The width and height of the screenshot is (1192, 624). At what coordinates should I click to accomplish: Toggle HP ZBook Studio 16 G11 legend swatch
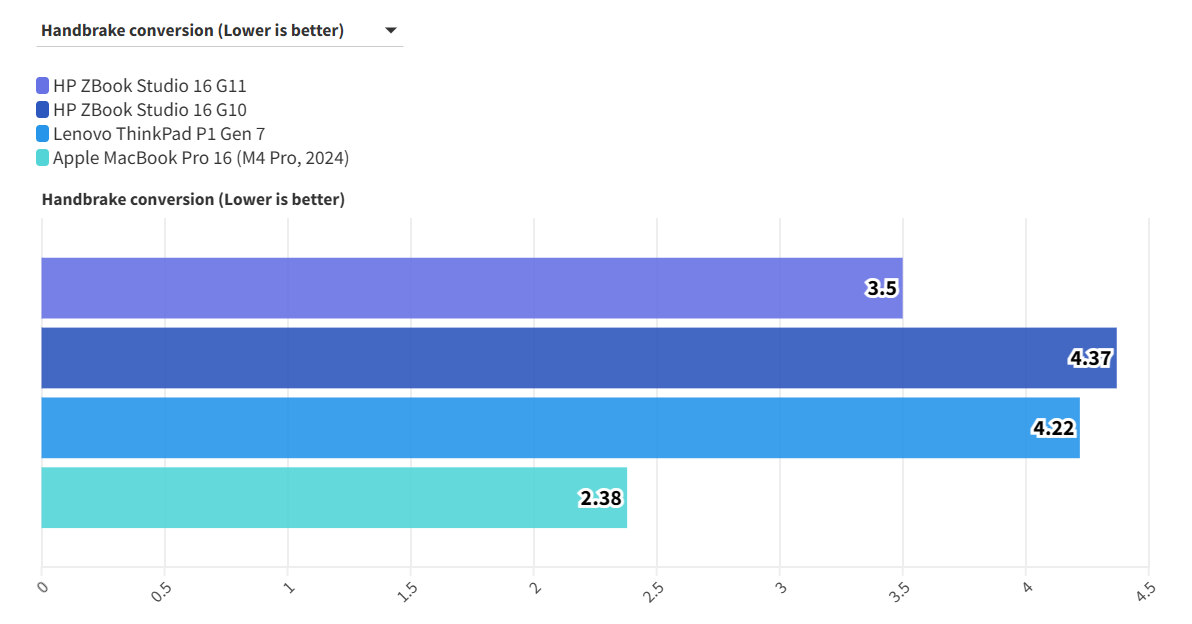[x=42, y=86]
